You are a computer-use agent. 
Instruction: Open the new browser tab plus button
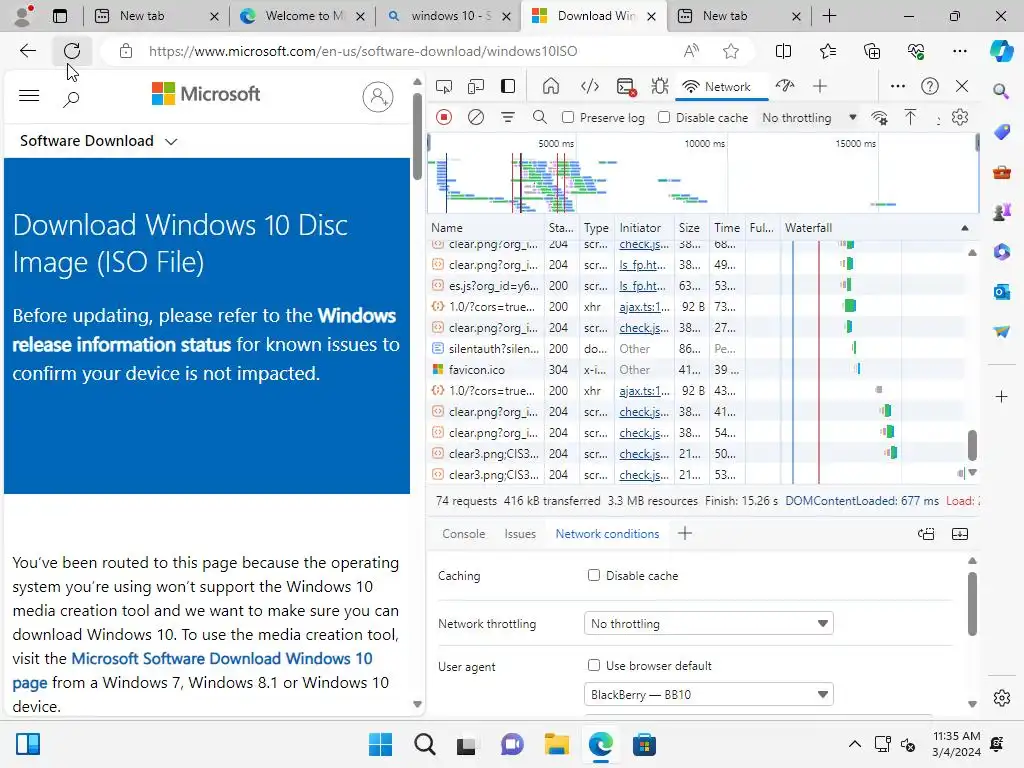point(829,16)
